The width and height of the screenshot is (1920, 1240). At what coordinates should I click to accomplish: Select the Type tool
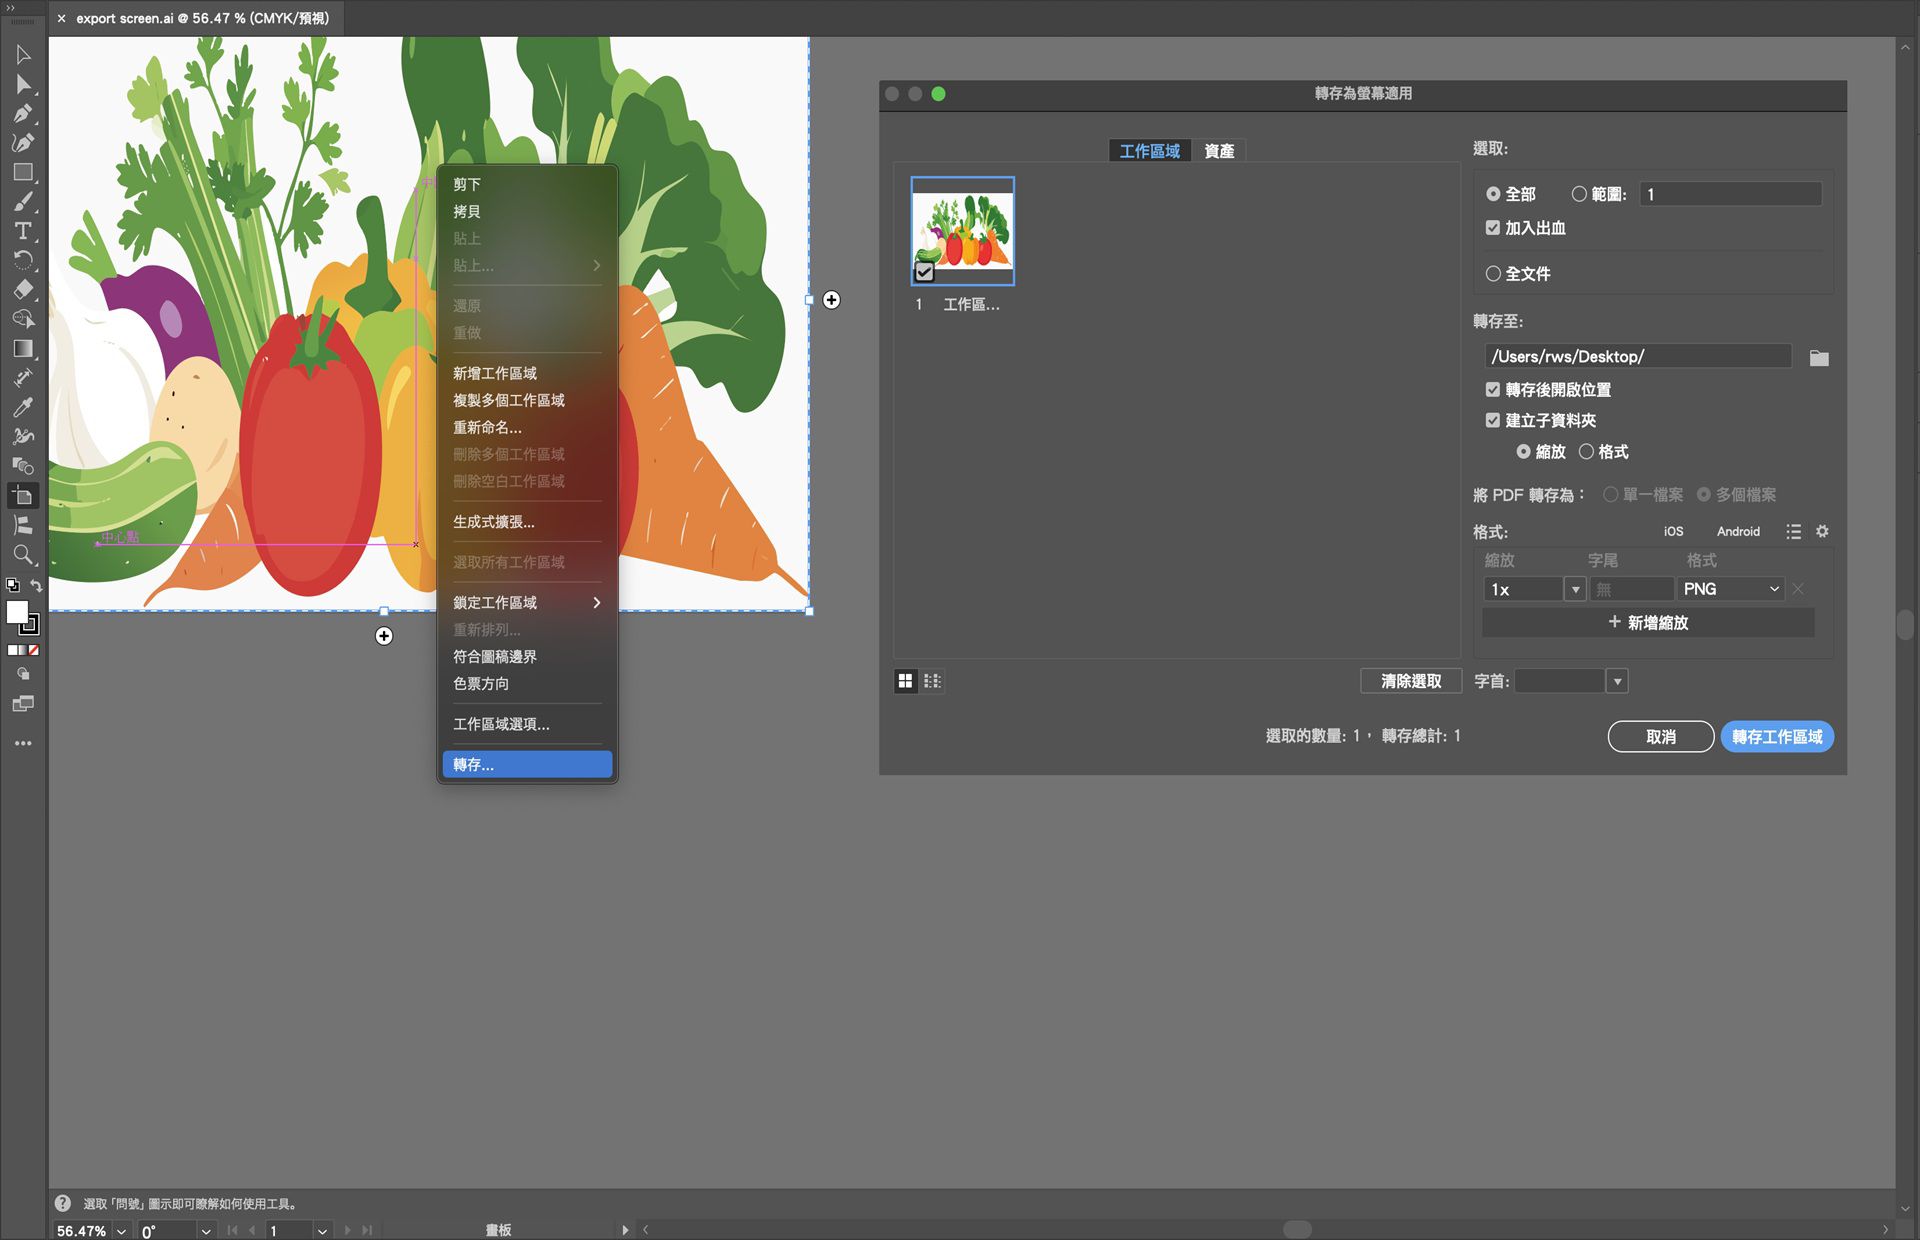[23, 230]
